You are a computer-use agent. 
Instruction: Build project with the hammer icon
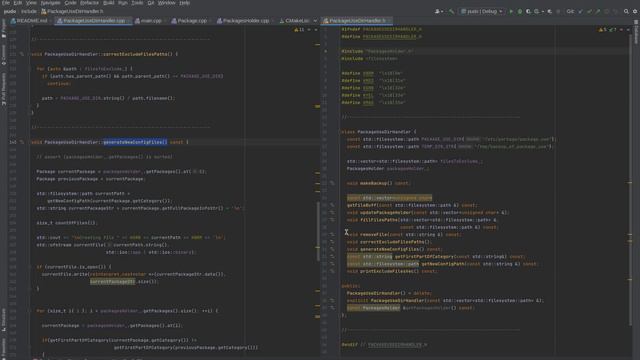pyautogui.click(x=451, y=11)
